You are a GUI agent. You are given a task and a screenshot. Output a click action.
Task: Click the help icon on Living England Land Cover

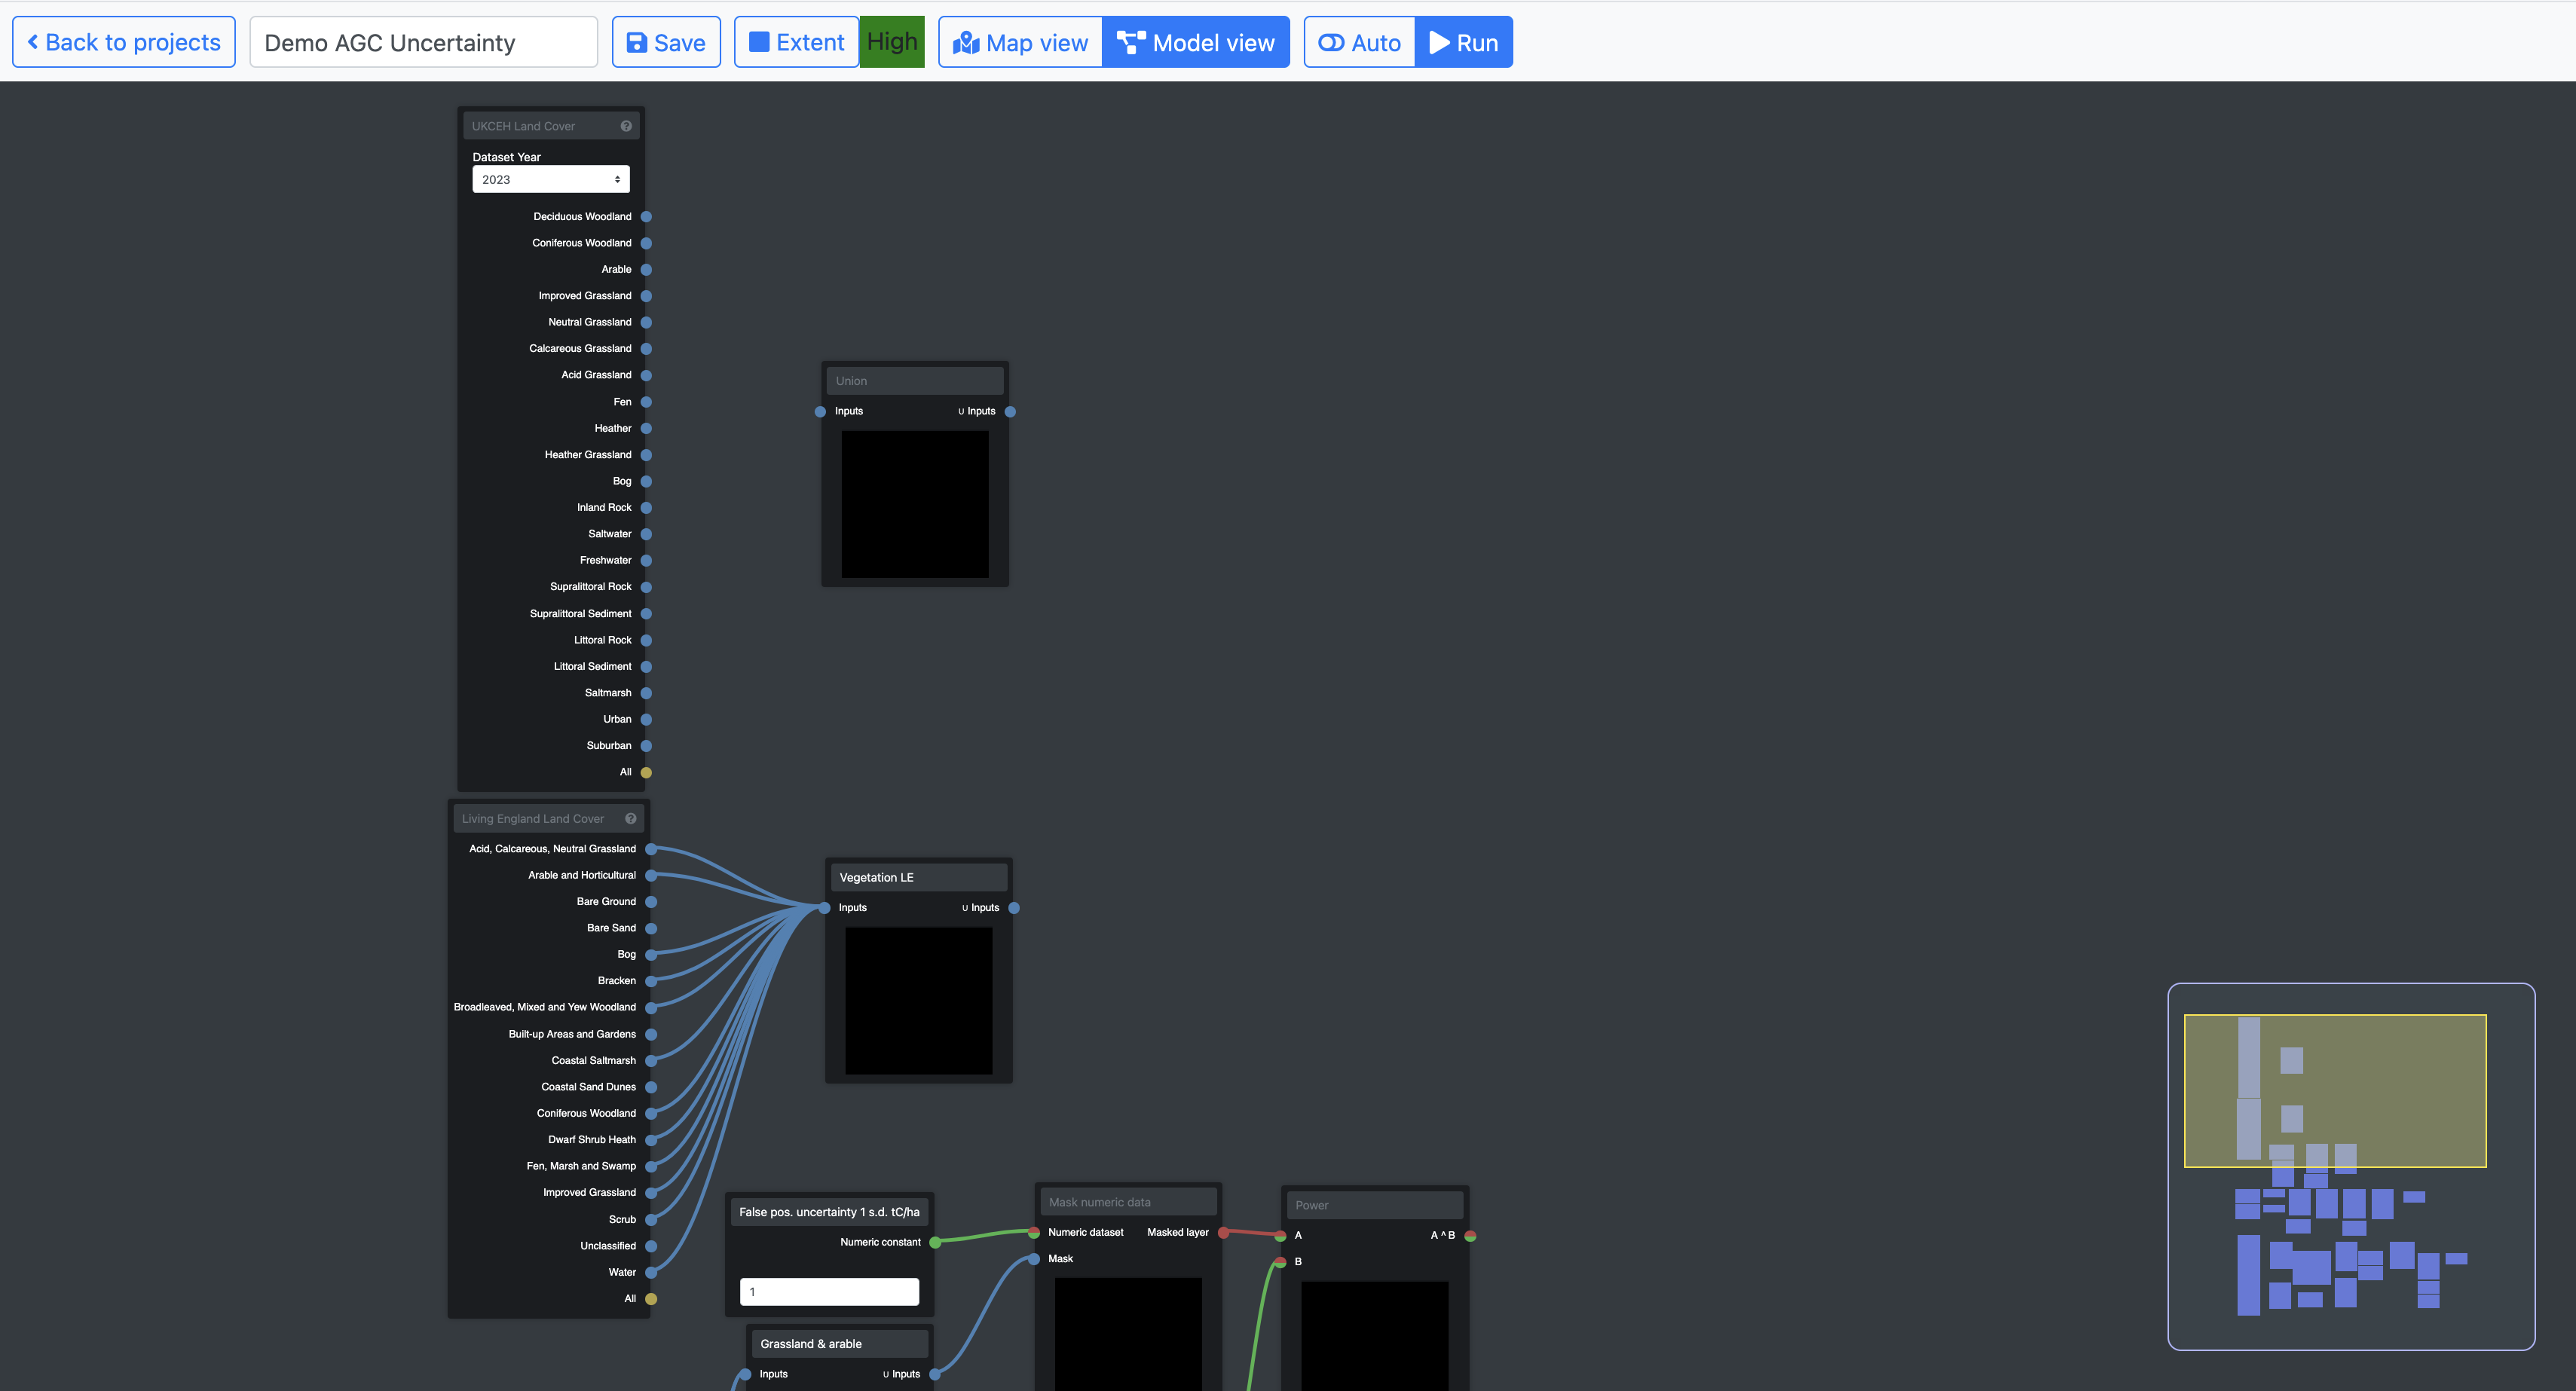point(631,819)
